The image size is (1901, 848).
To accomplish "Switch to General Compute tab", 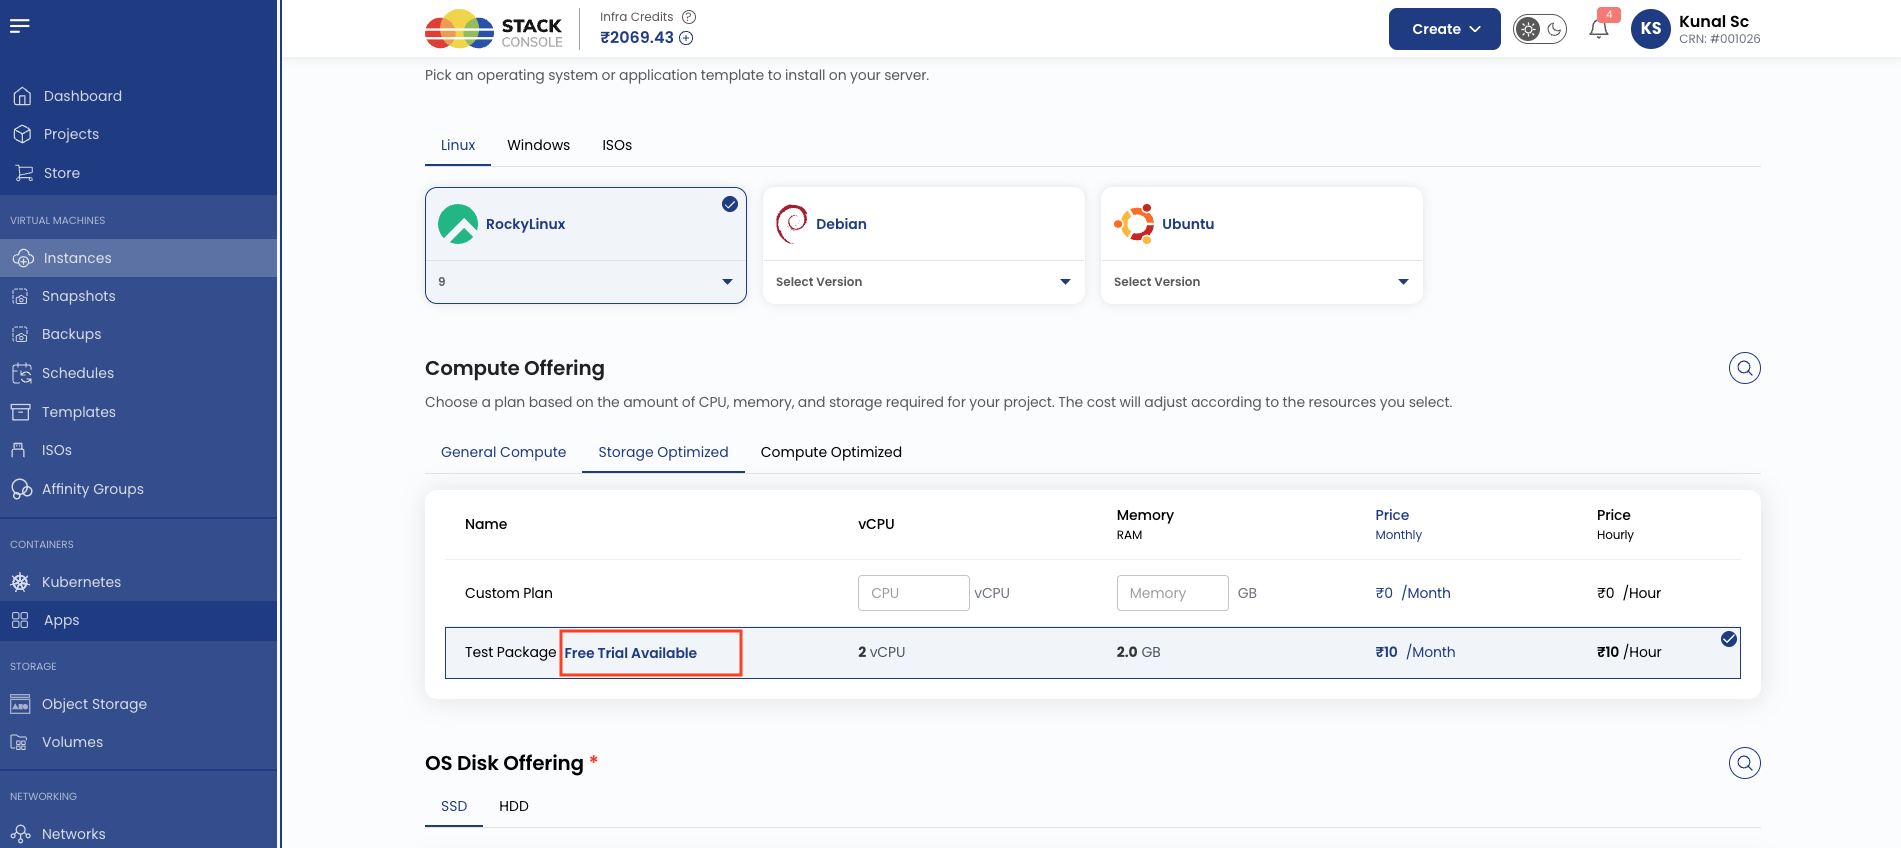I will point(504,452).
